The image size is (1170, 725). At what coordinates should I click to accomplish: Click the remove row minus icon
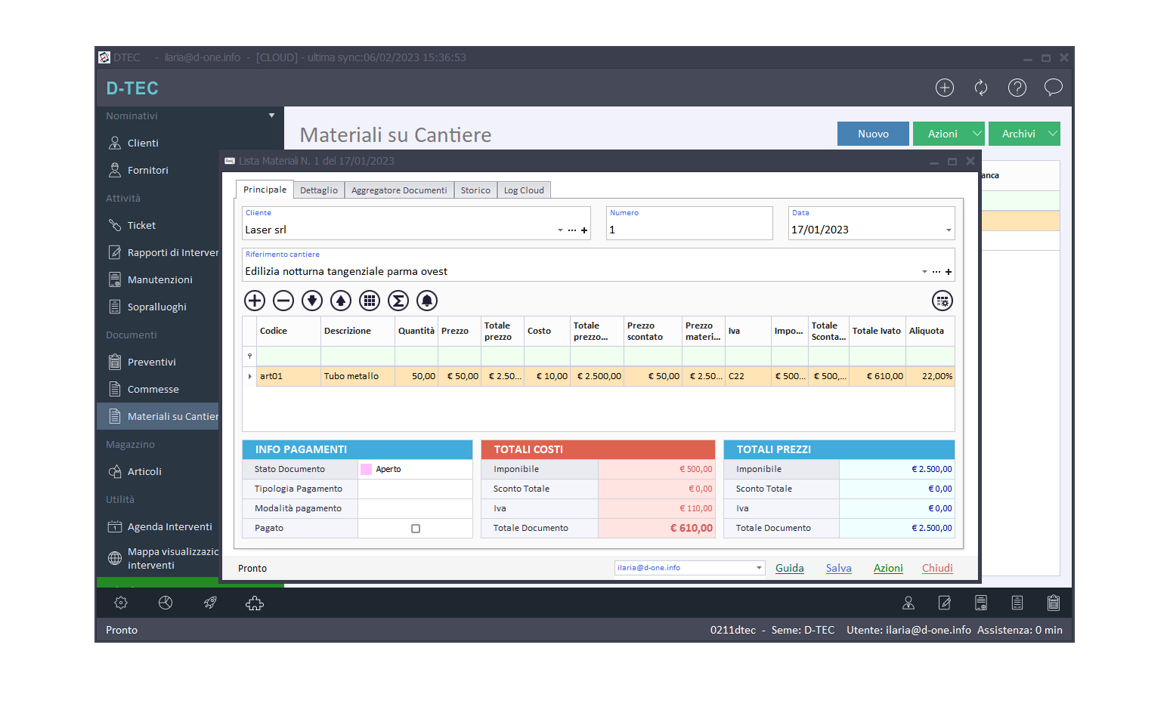click(x=283, y=300)
